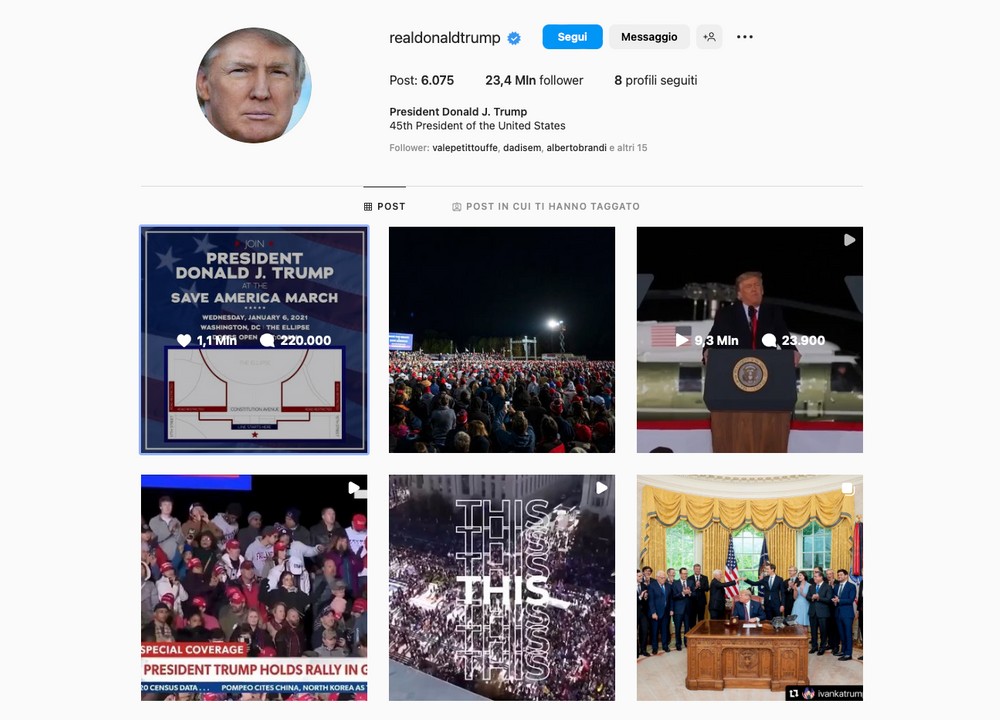Click the carousel icon on Oval Office post
The width and height of the screenshot is (1000, 720).
pyautogui.click(x=848, y=489)
